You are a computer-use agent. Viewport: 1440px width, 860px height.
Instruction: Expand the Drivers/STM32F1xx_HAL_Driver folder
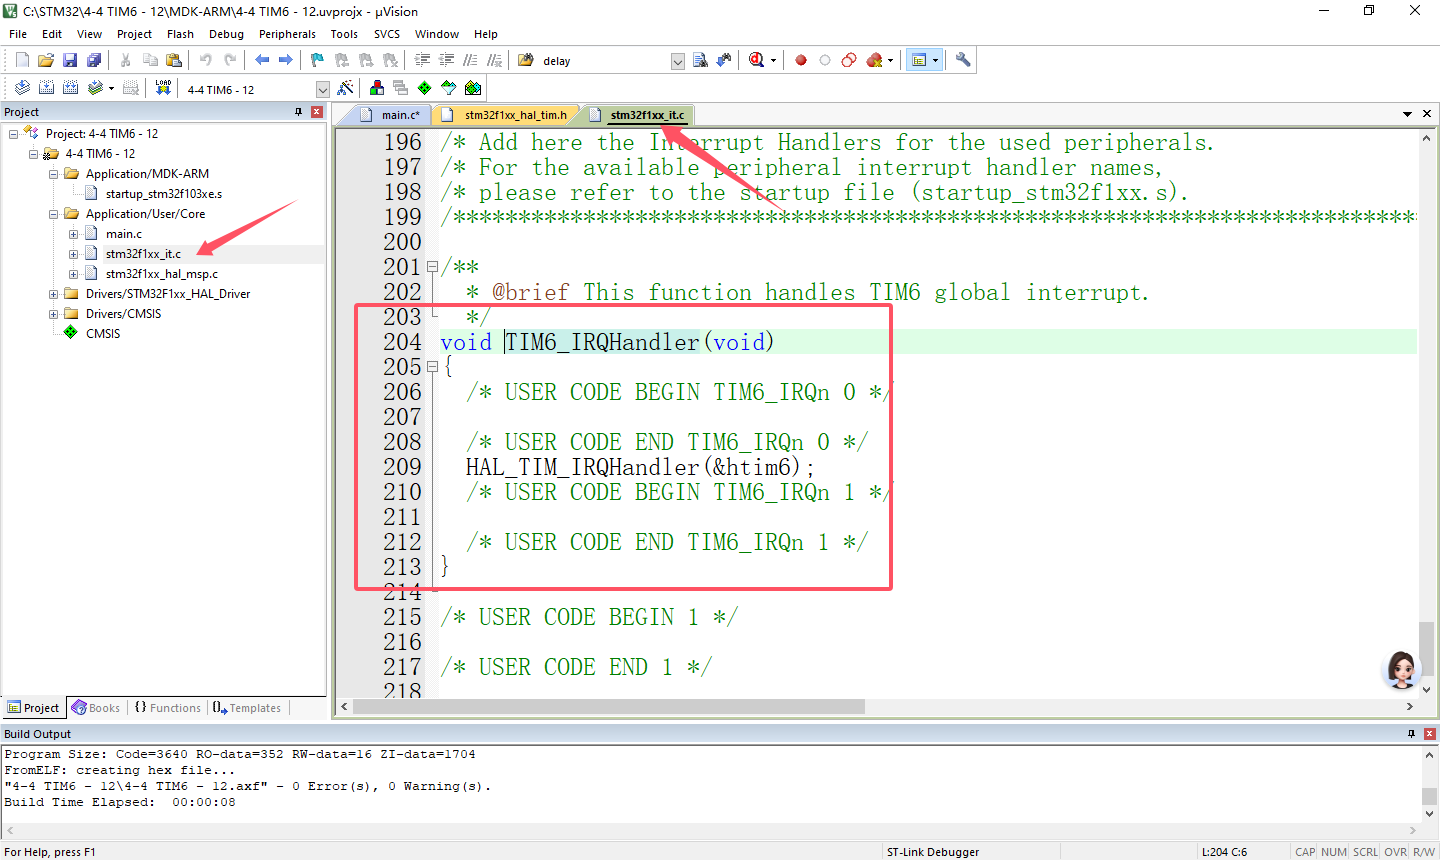[x=54, y=294]
